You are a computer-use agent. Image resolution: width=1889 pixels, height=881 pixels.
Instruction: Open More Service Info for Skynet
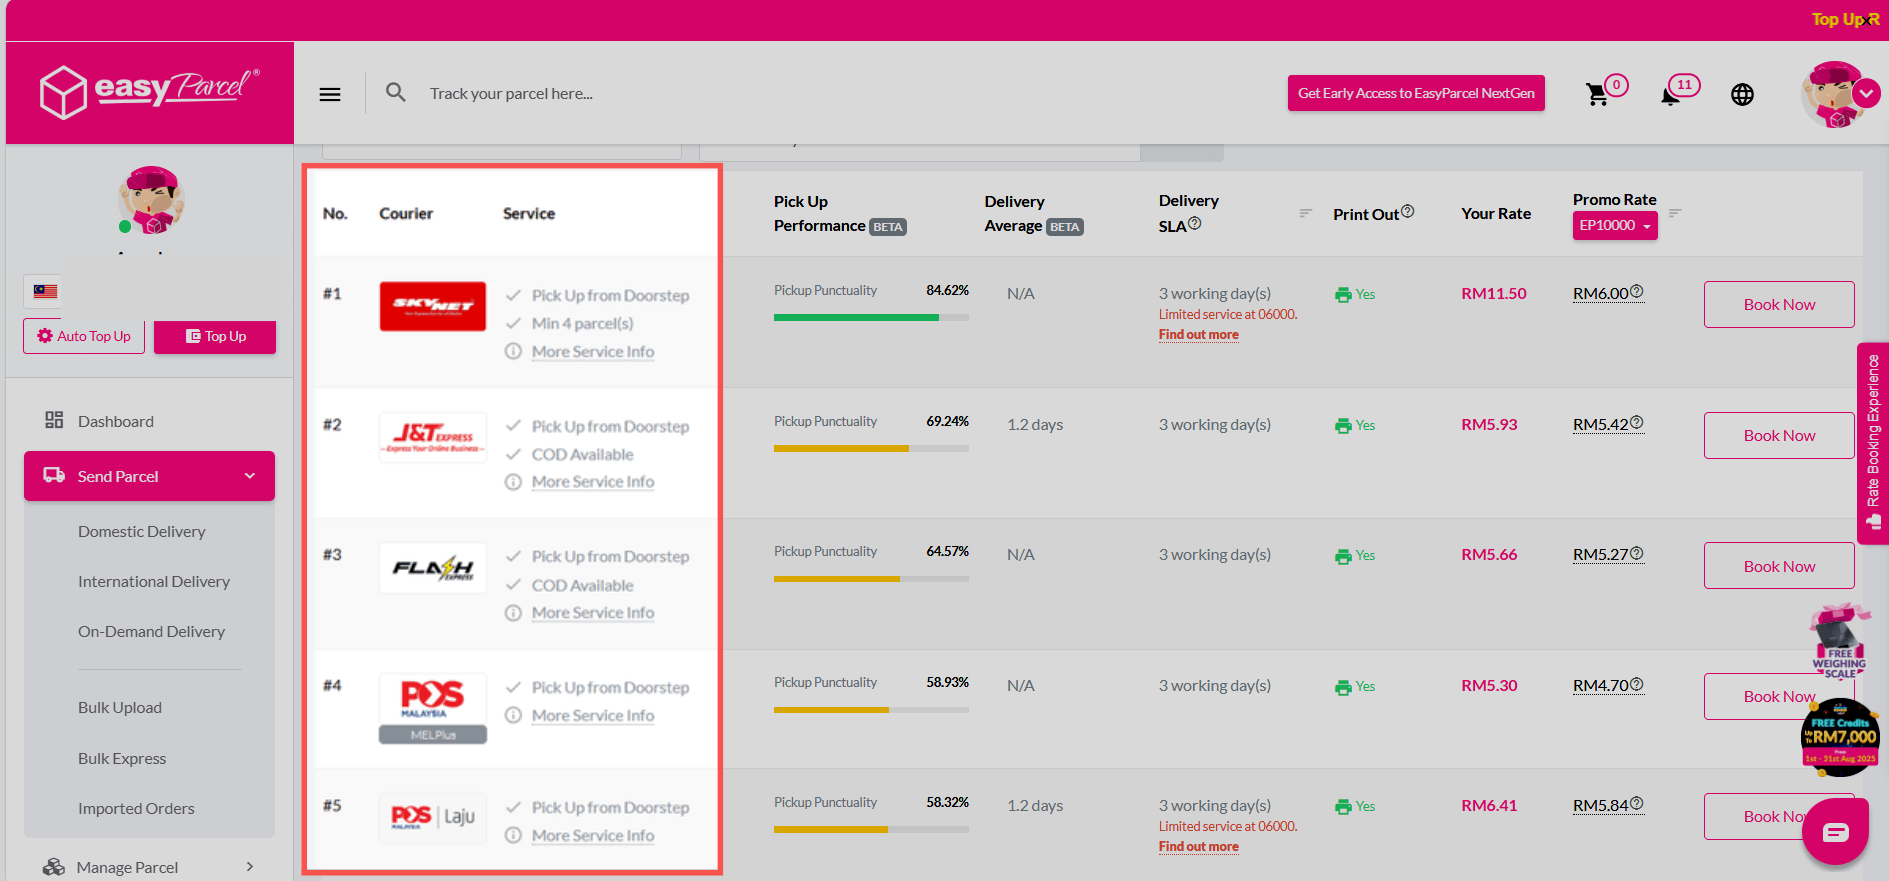coord(593,352)
